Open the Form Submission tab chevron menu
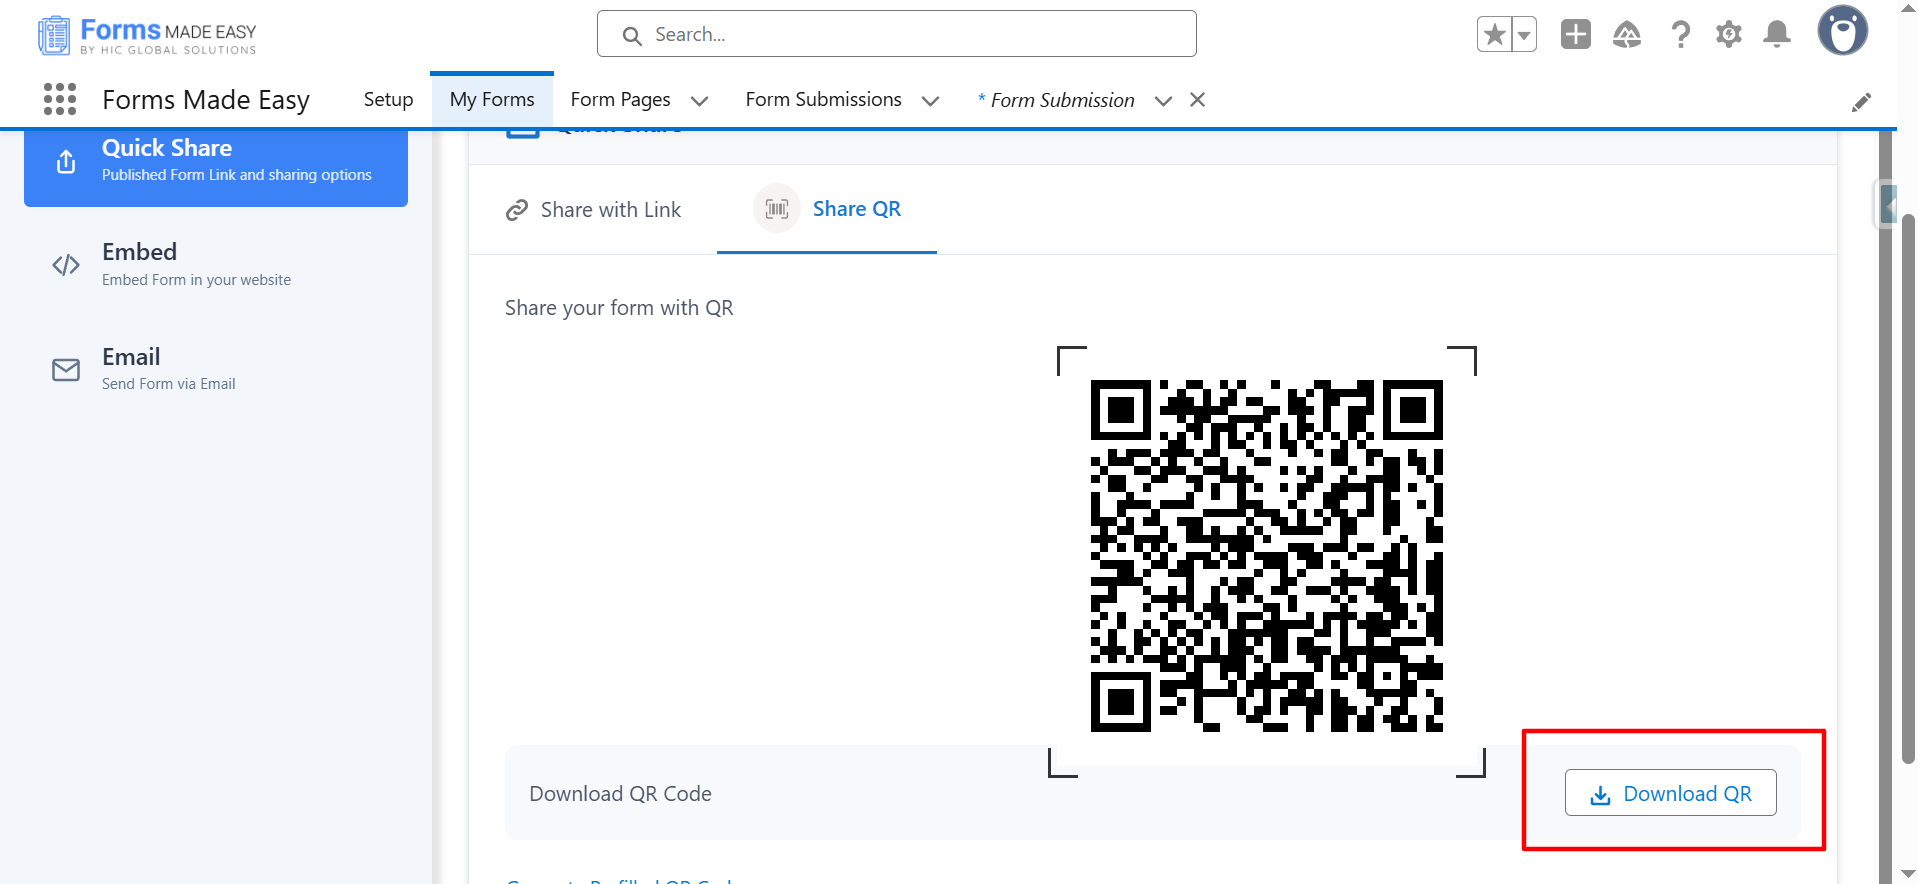 coord(1163,101)
